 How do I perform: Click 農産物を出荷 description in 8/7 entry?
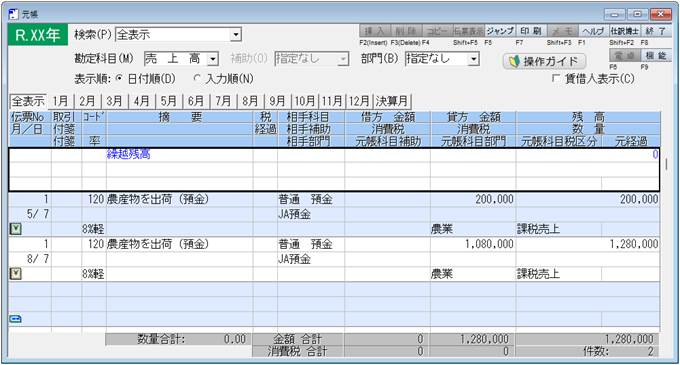[158, 244]
